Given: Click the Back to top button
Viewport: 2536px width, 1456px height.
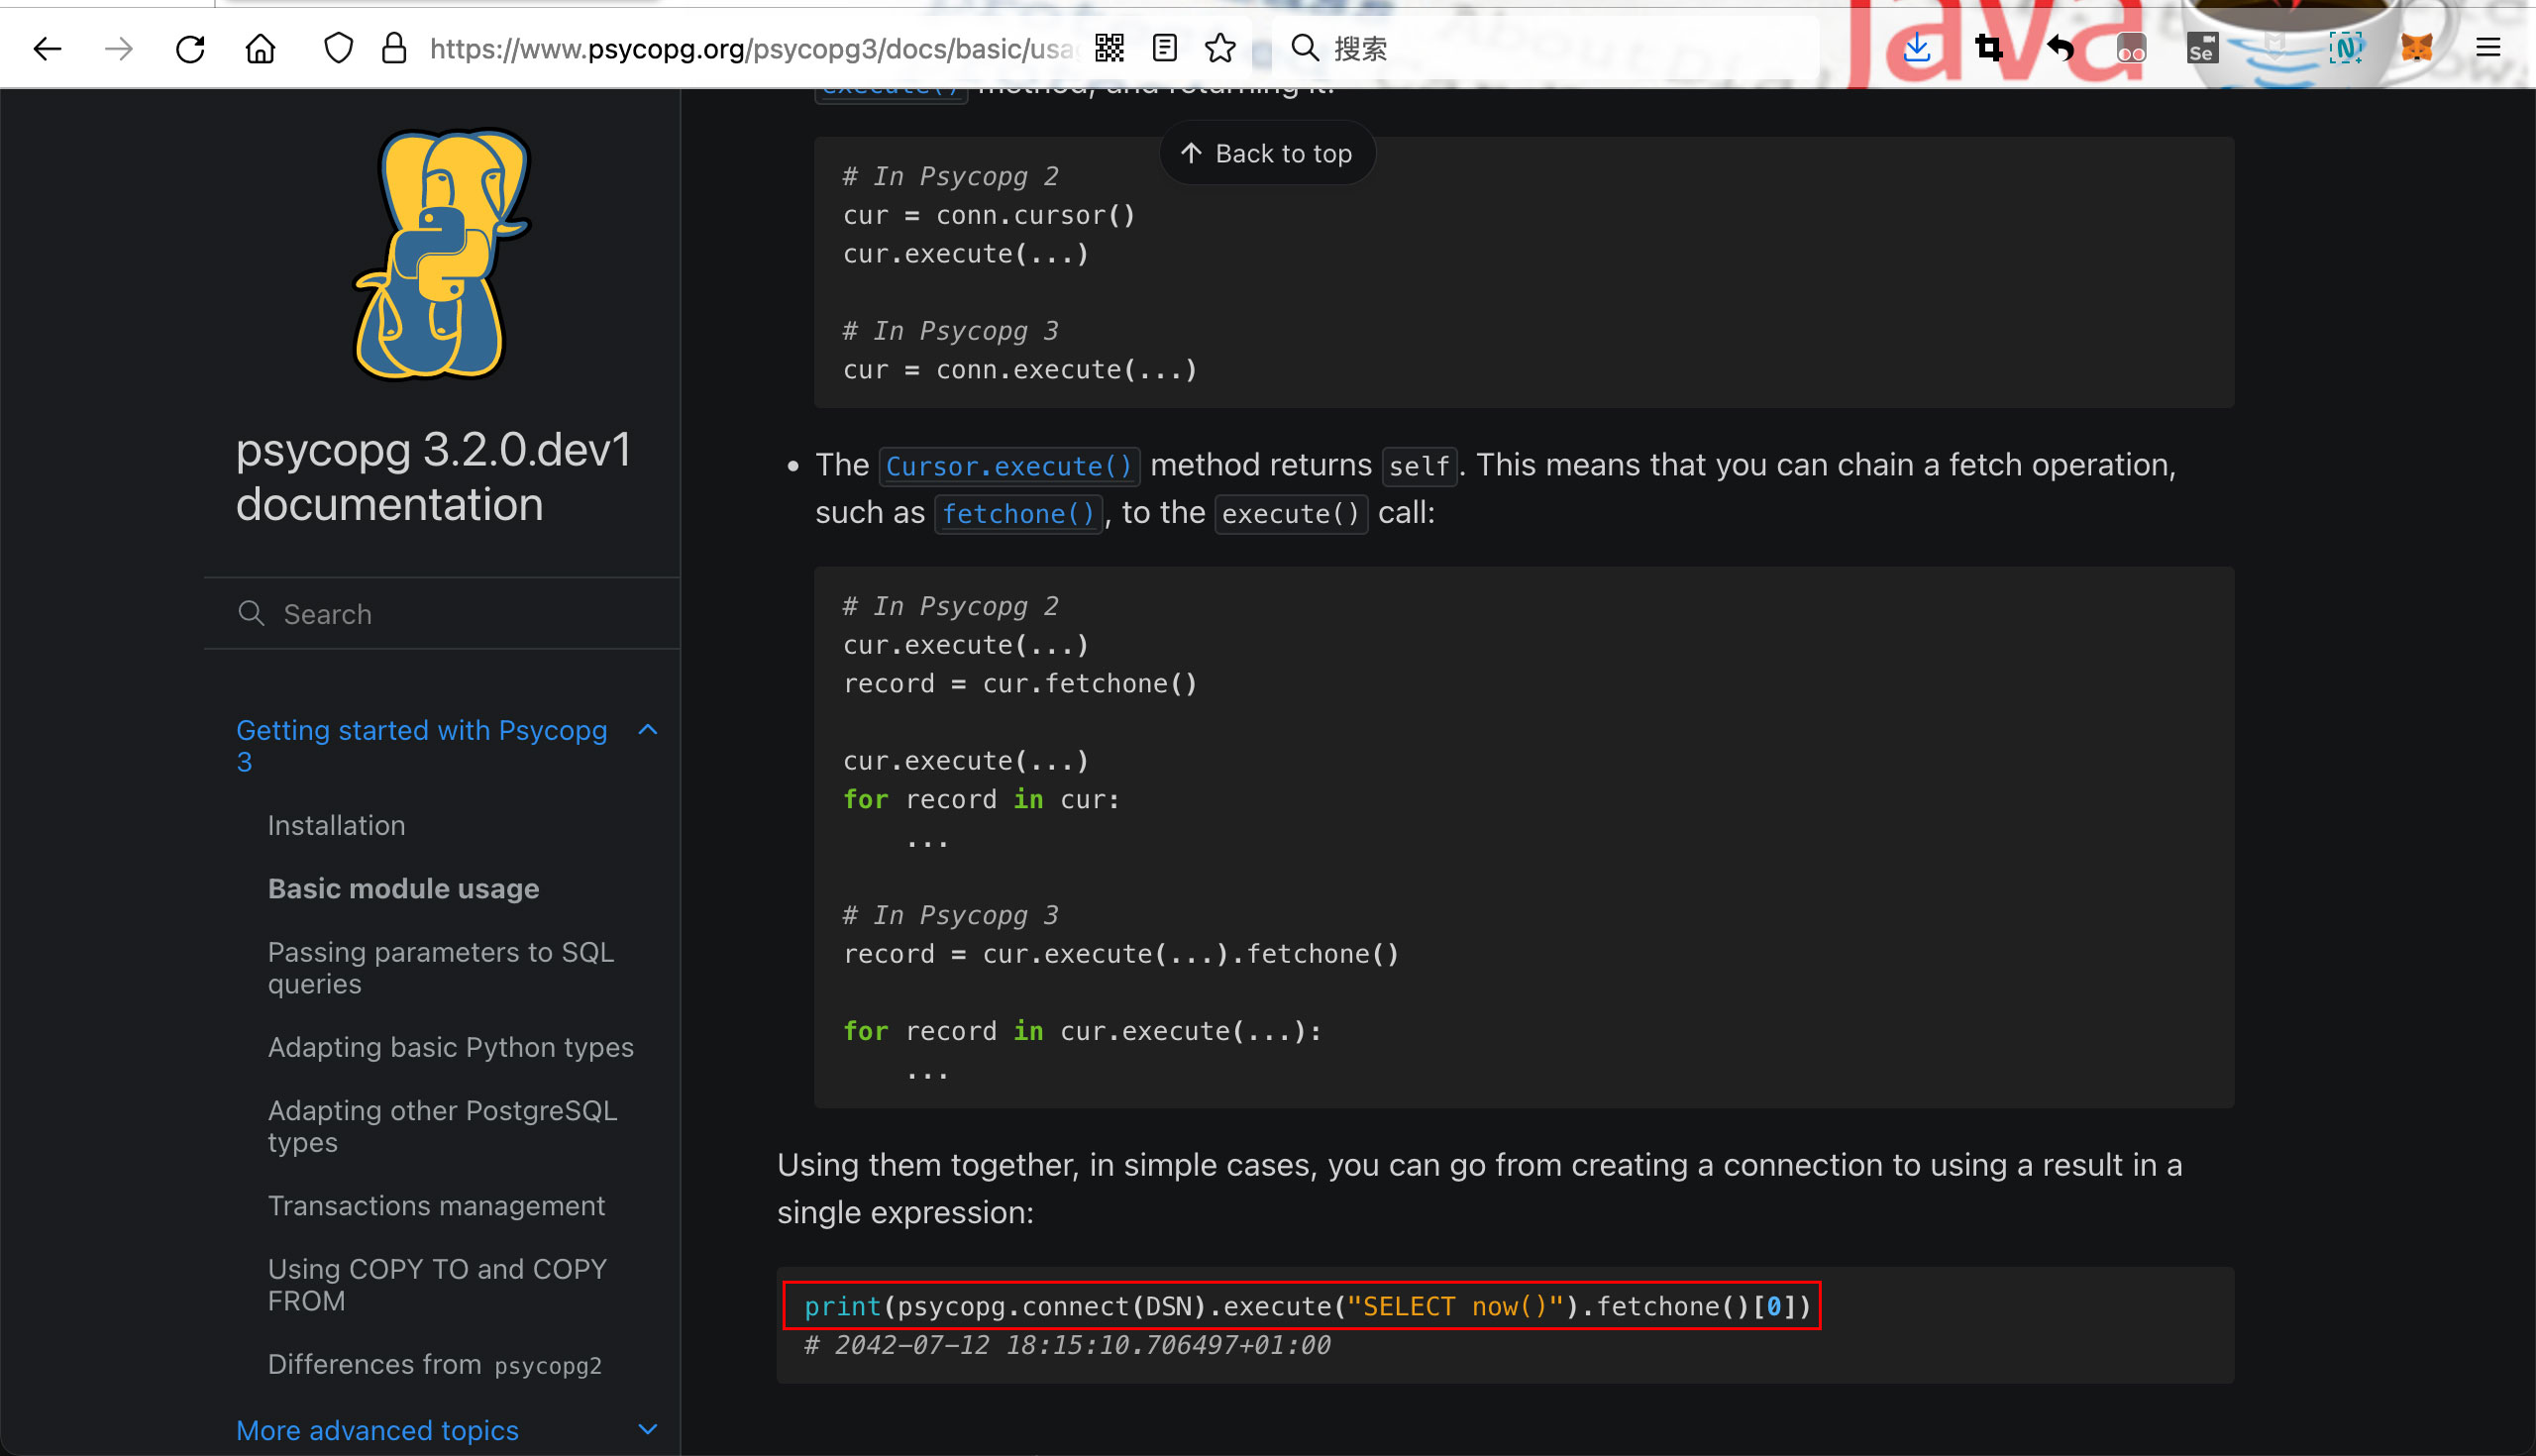Looking at the screenshot, I should pyautogui.click(x=1267, y=154).
